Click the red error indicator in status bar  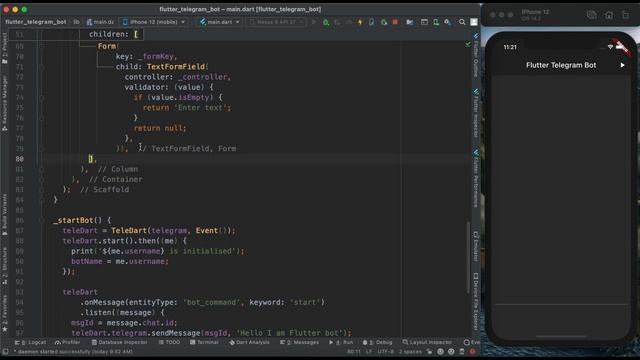click(x=472, y=351)
